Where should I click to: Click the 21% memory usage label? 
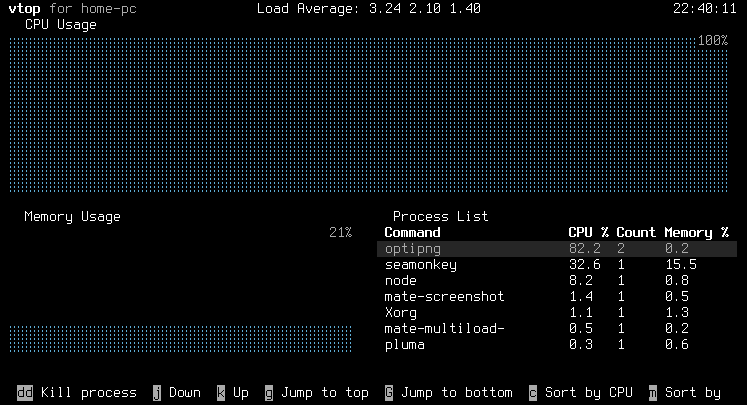point(341,233)
